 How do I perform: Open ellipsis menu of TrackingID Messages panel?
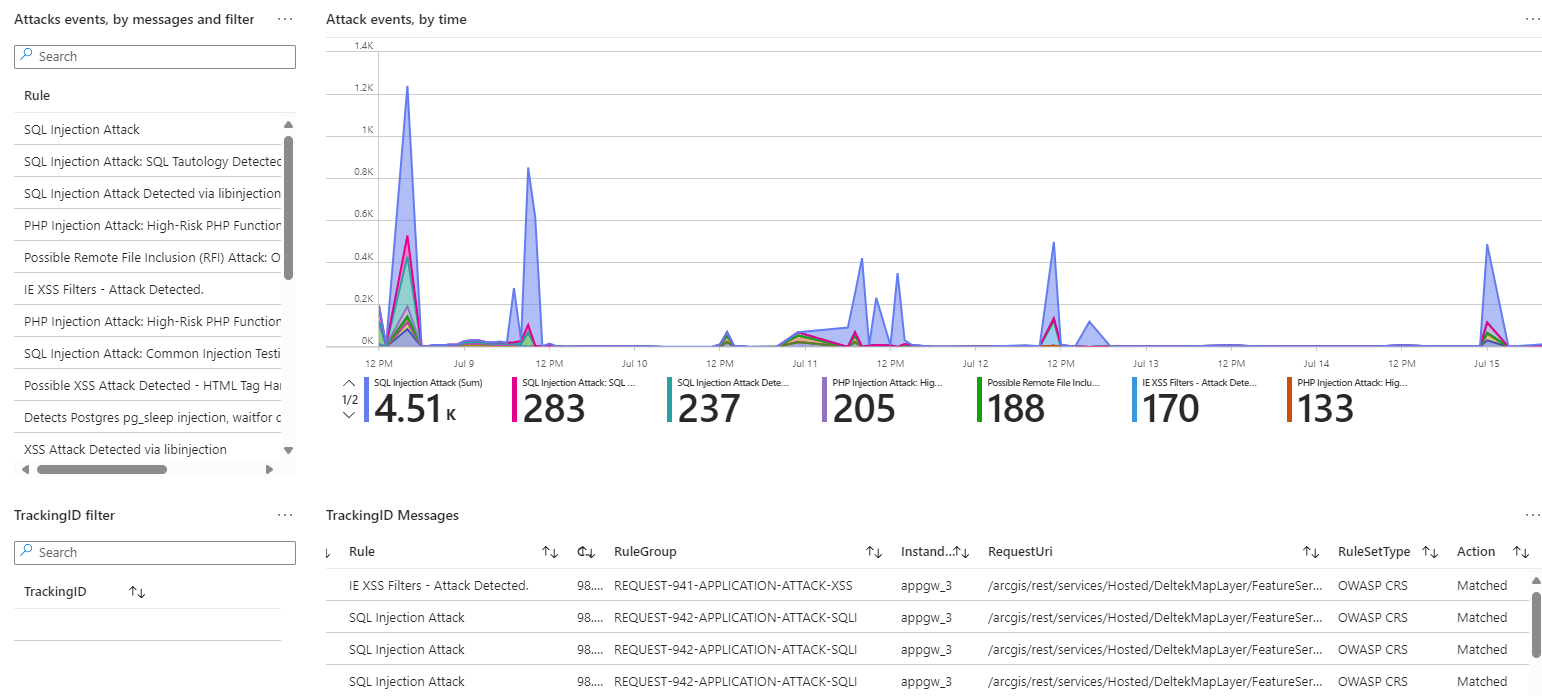1532,515
